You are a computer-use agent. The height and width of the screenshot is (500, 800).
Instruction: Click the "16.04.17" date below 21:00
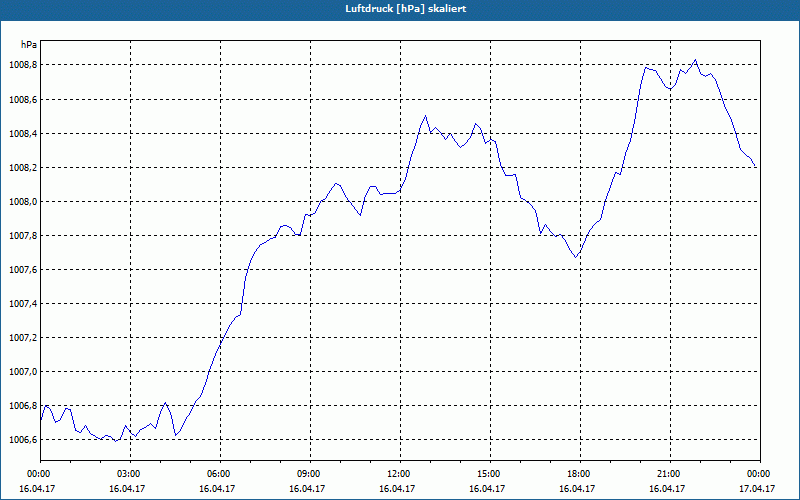666,488
